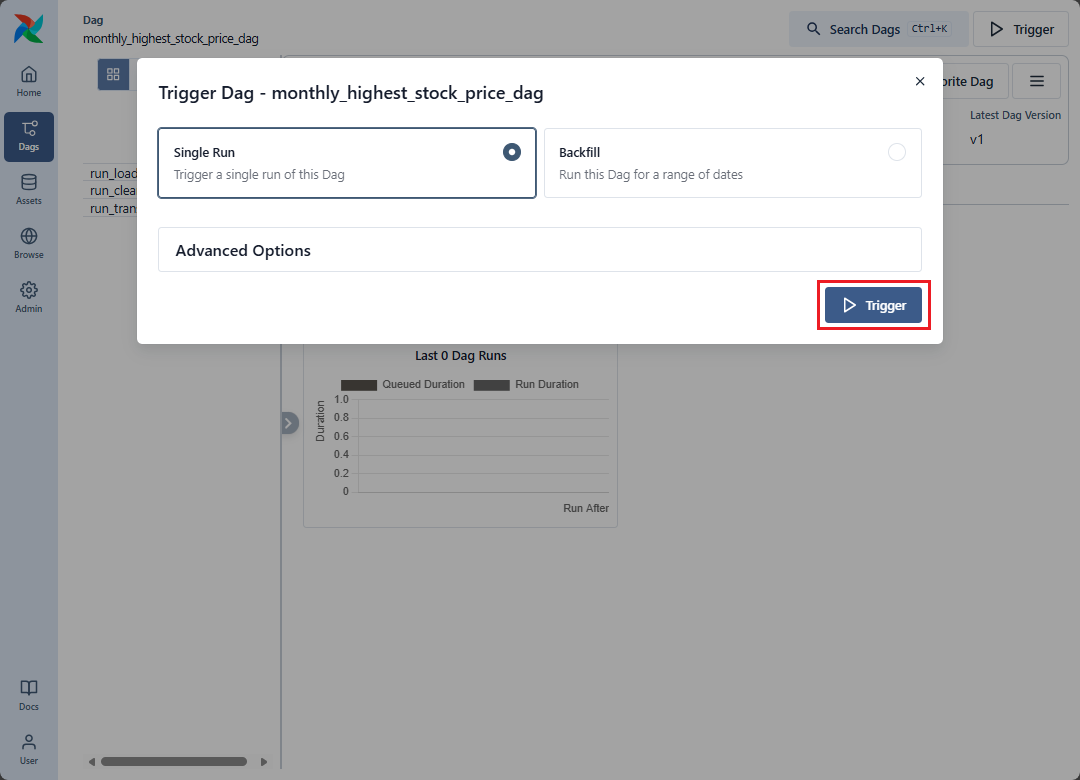Image resolution: width=1080 pixels, height=780 pixels.
Task: Open the Assets sidebar icon
Action: [x=29, y=189]
